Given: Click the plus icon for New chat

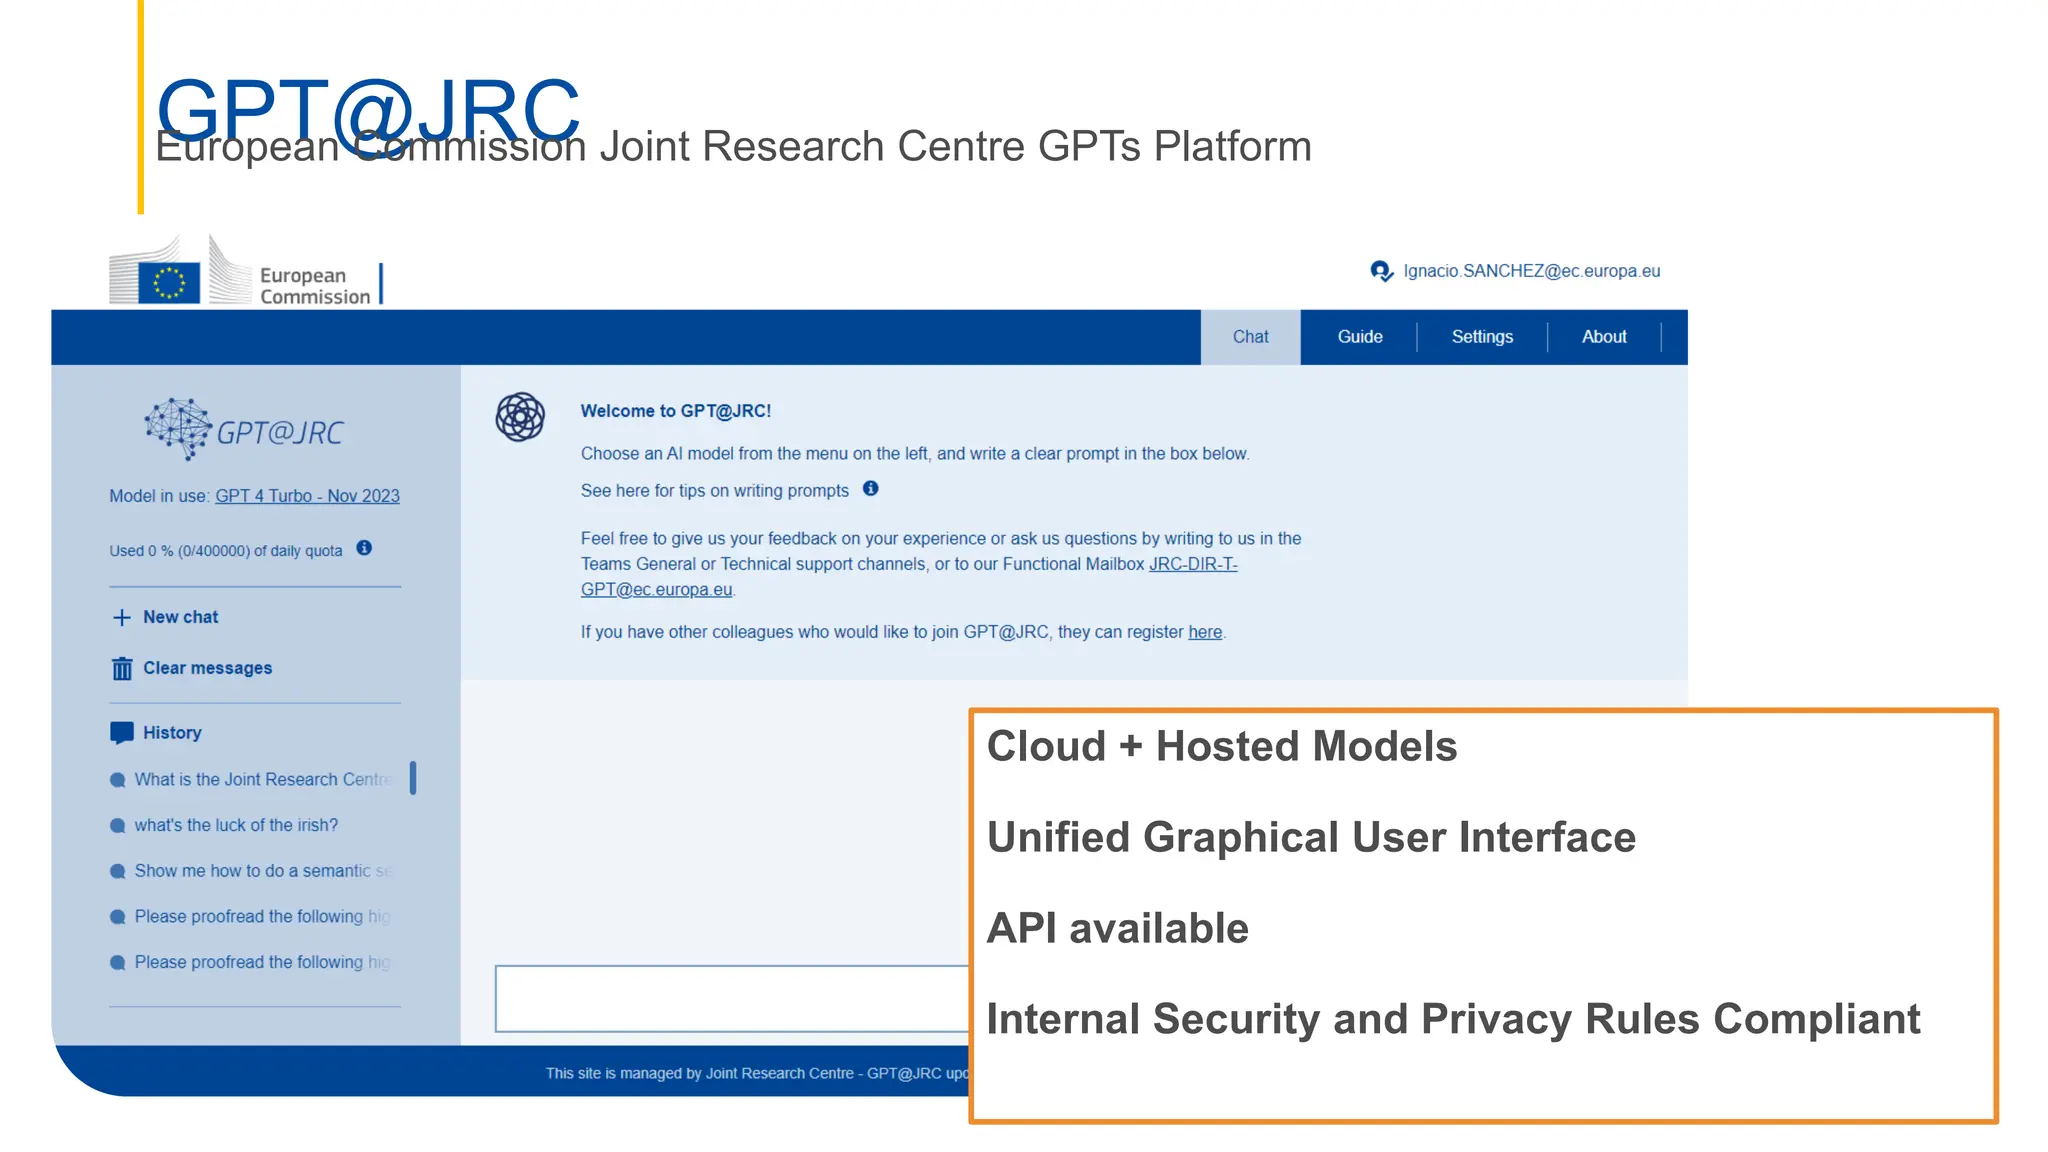Looking at the screenshot, I should pyautogui.click(x=122, y=618).
